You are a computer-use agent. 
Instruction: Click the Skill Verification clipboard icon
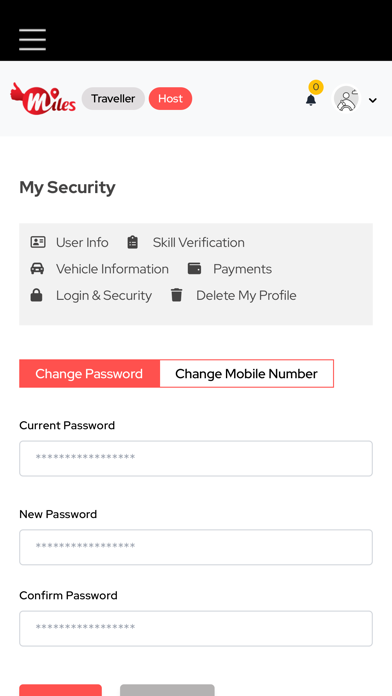point(133,242)
